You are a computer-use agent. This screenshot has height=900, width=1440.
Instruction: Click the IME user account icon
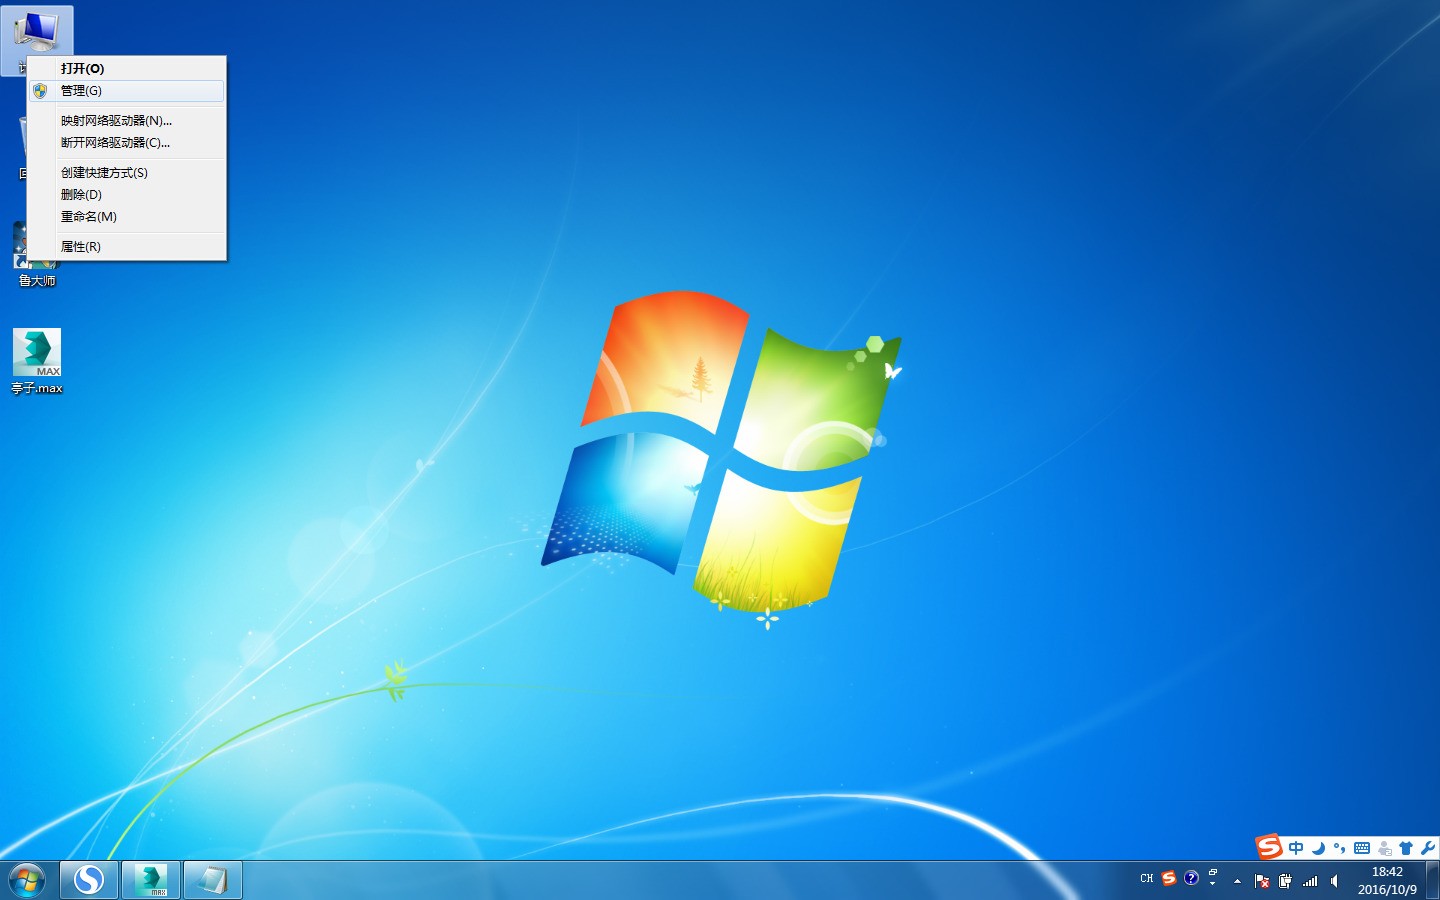(x=1384, y=848)
